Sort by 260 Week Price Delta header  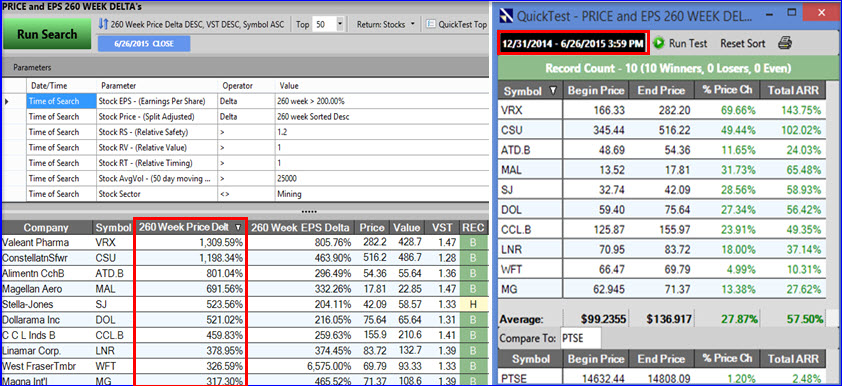(x=190, y=227)
